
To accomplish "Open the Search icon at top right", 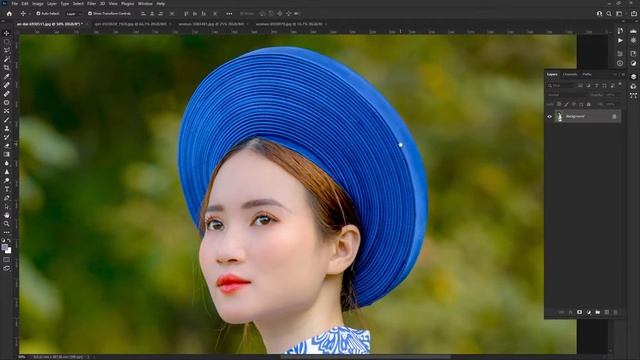I will [x=609, y=13].
